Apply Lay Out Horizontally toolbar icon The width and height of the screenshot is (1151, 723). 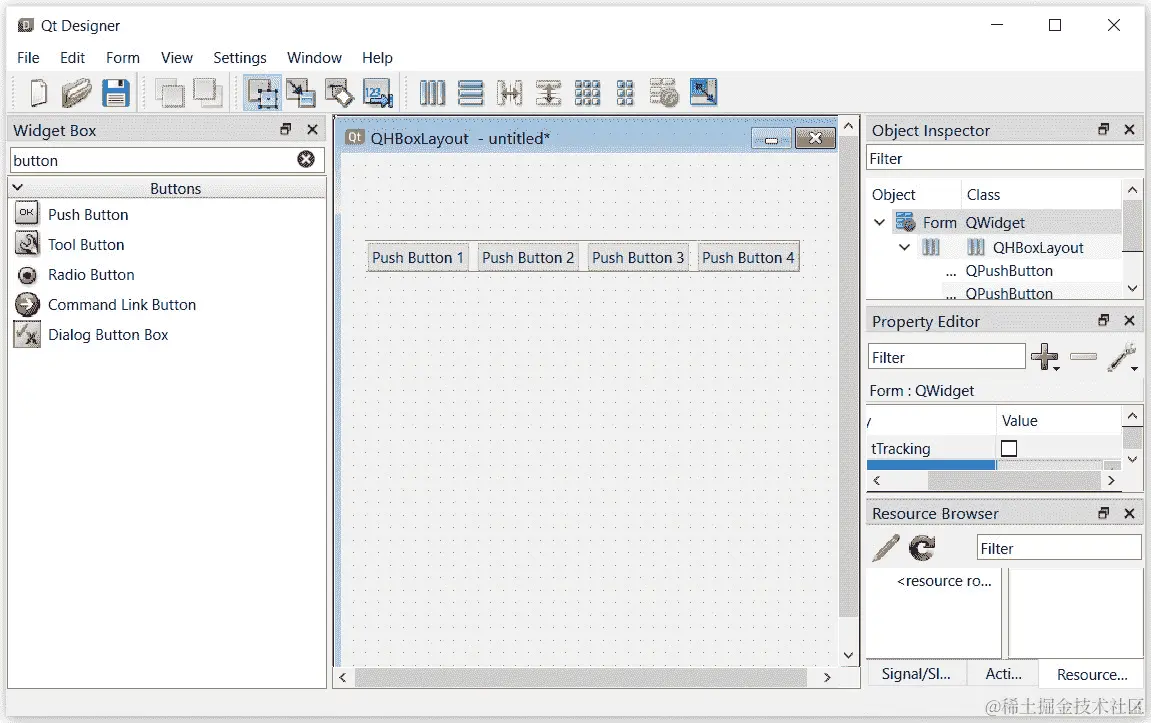coord(432,93)
